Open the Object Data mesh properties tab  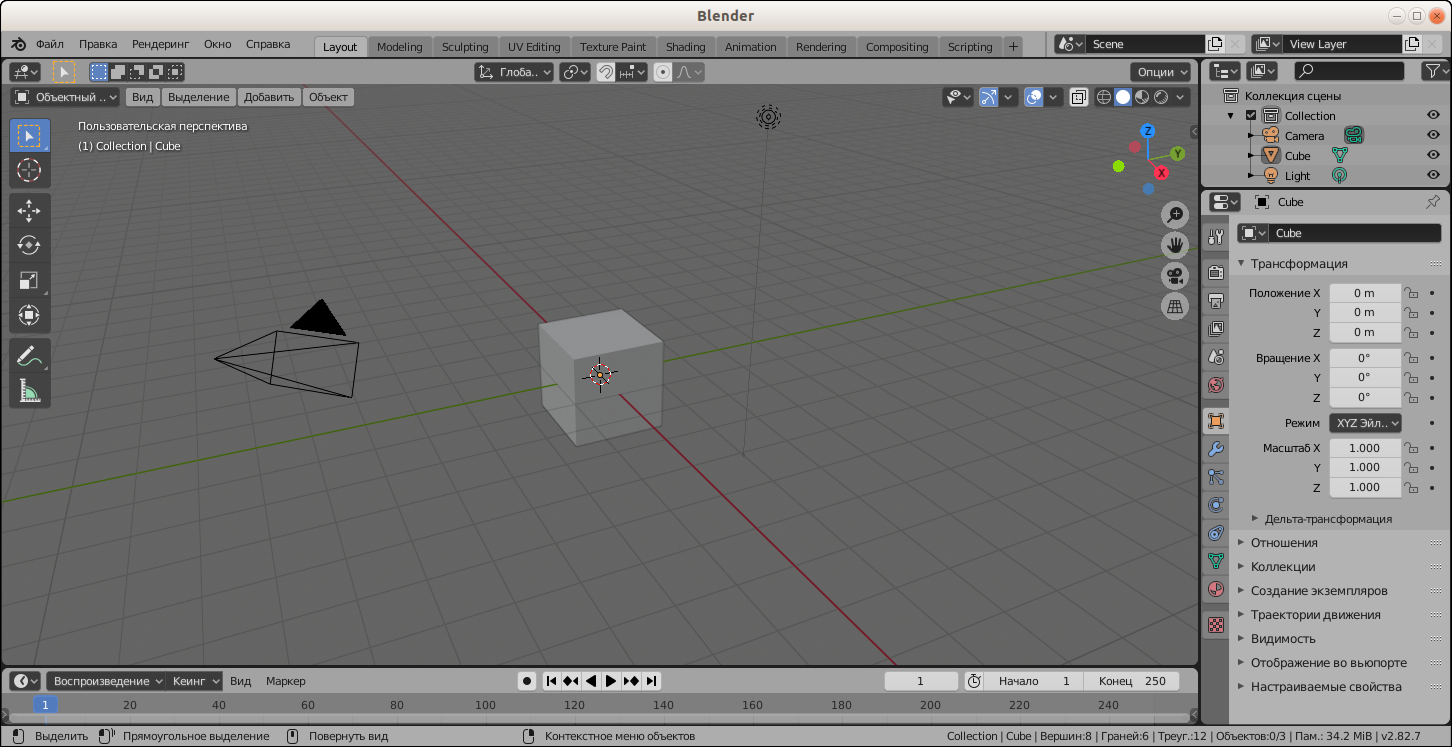1215,561
